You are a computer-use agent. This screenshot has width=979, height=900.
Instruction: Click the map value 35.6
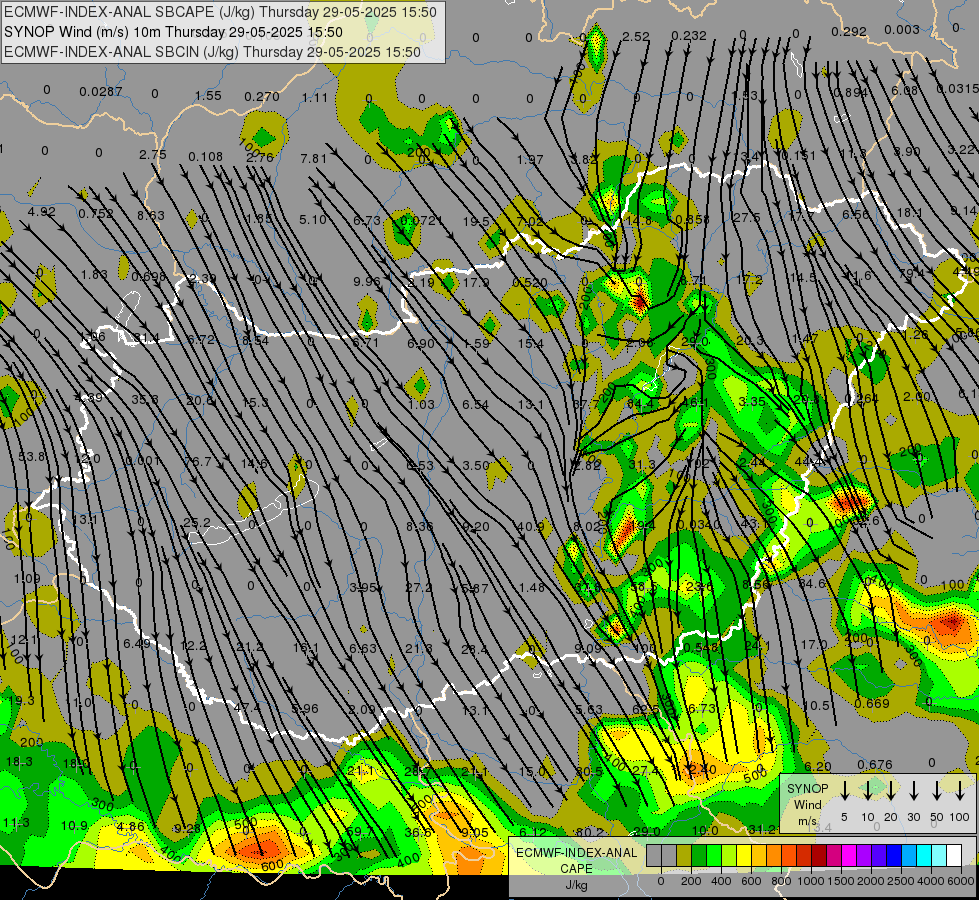(x=145, y=399)
